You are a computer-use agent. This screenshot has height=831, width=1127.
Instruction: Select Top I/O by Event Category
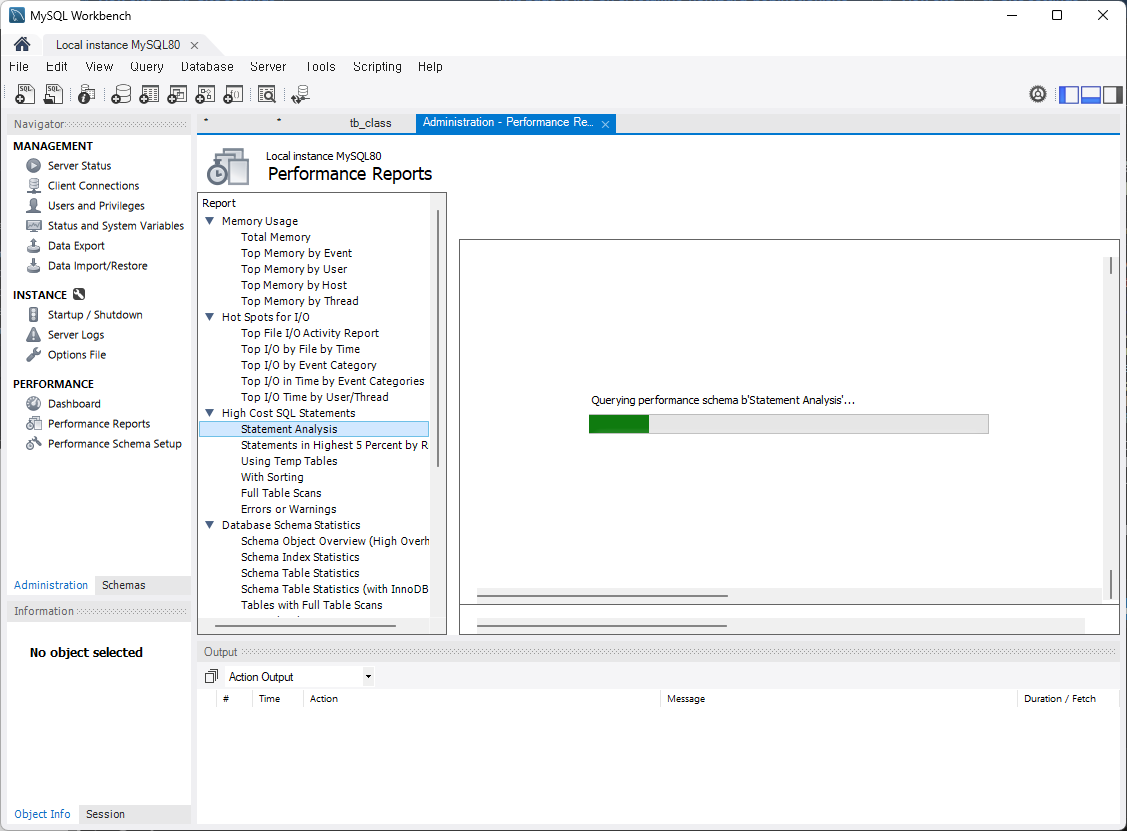(x=308, y=365)
